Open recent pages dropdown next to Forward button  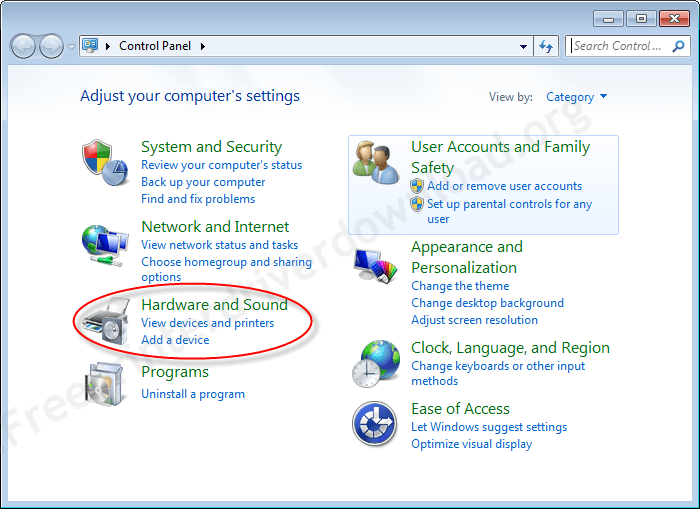[x=71, y=46]
